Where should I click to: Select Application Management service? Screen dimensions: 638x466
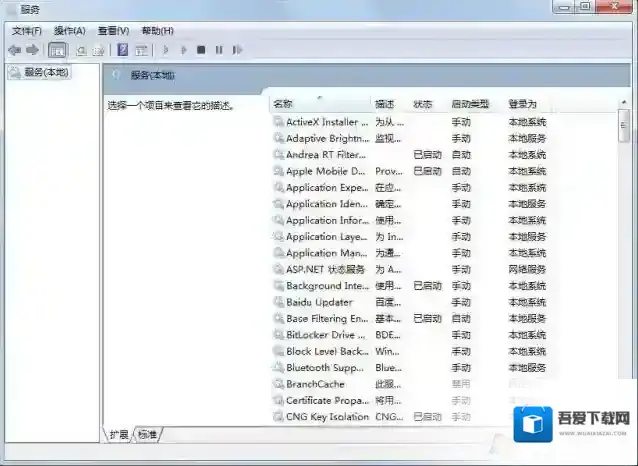coord(410,253)
